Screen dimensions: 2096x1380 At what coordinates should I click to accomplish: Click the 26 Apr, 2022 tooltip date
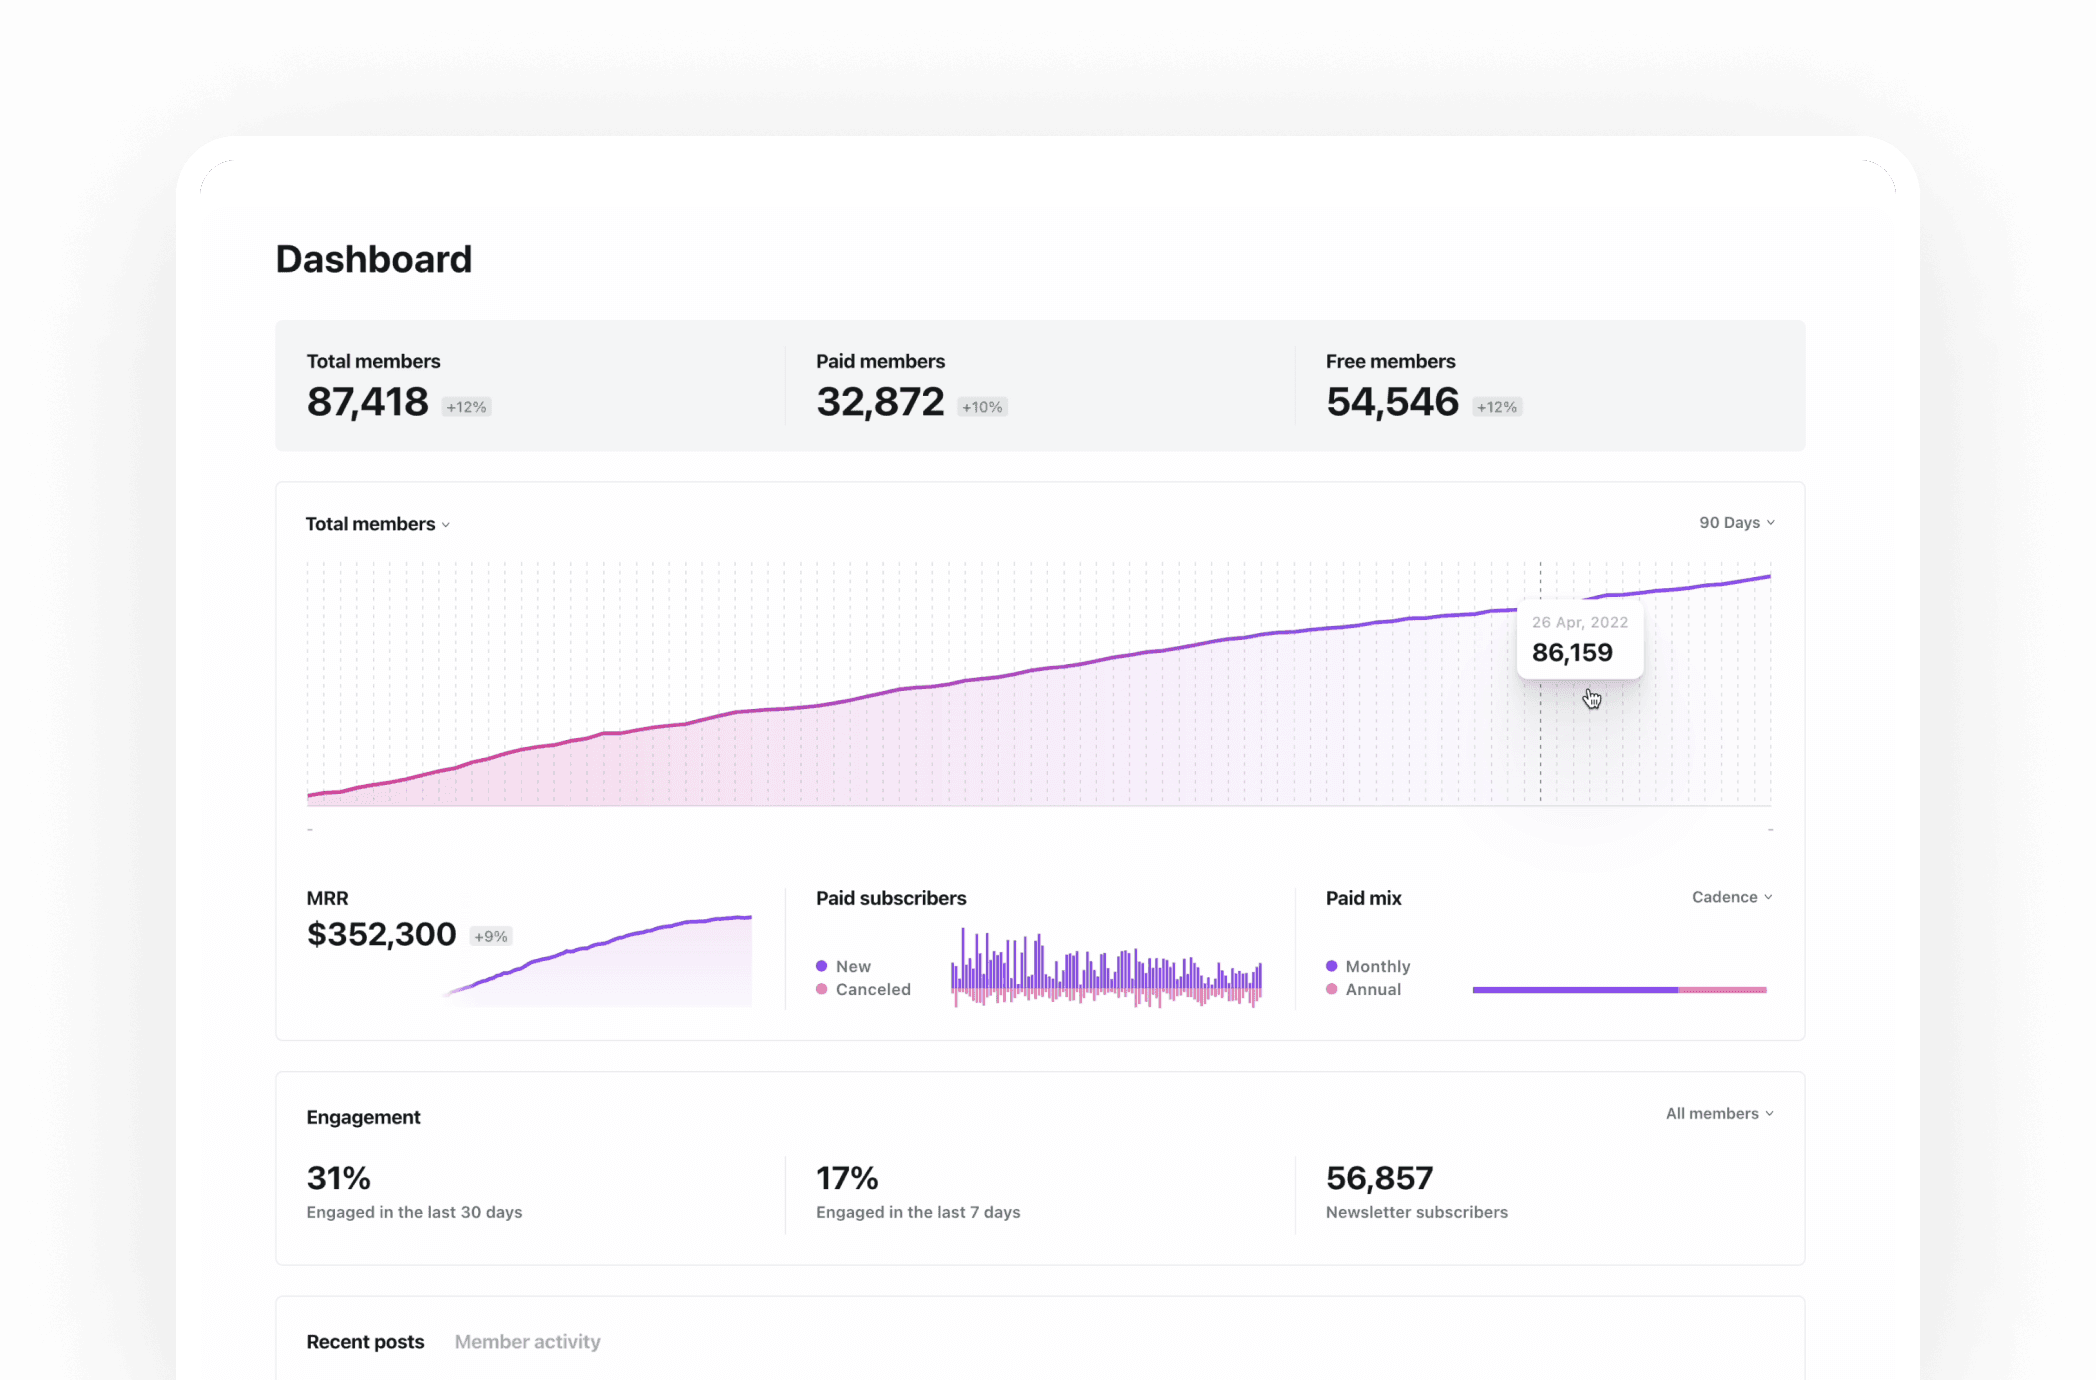click(x=1580, y=622)
